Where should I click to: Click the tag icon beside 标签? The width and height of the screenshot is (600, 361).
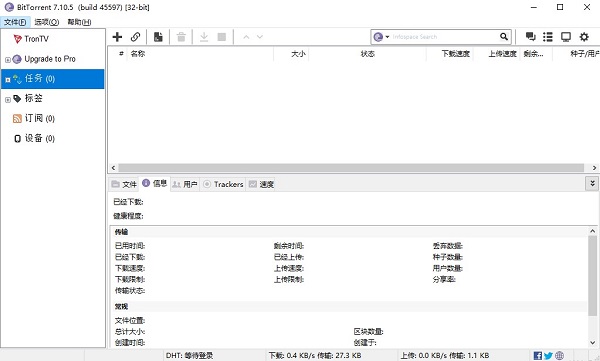(x=17, y=99)
